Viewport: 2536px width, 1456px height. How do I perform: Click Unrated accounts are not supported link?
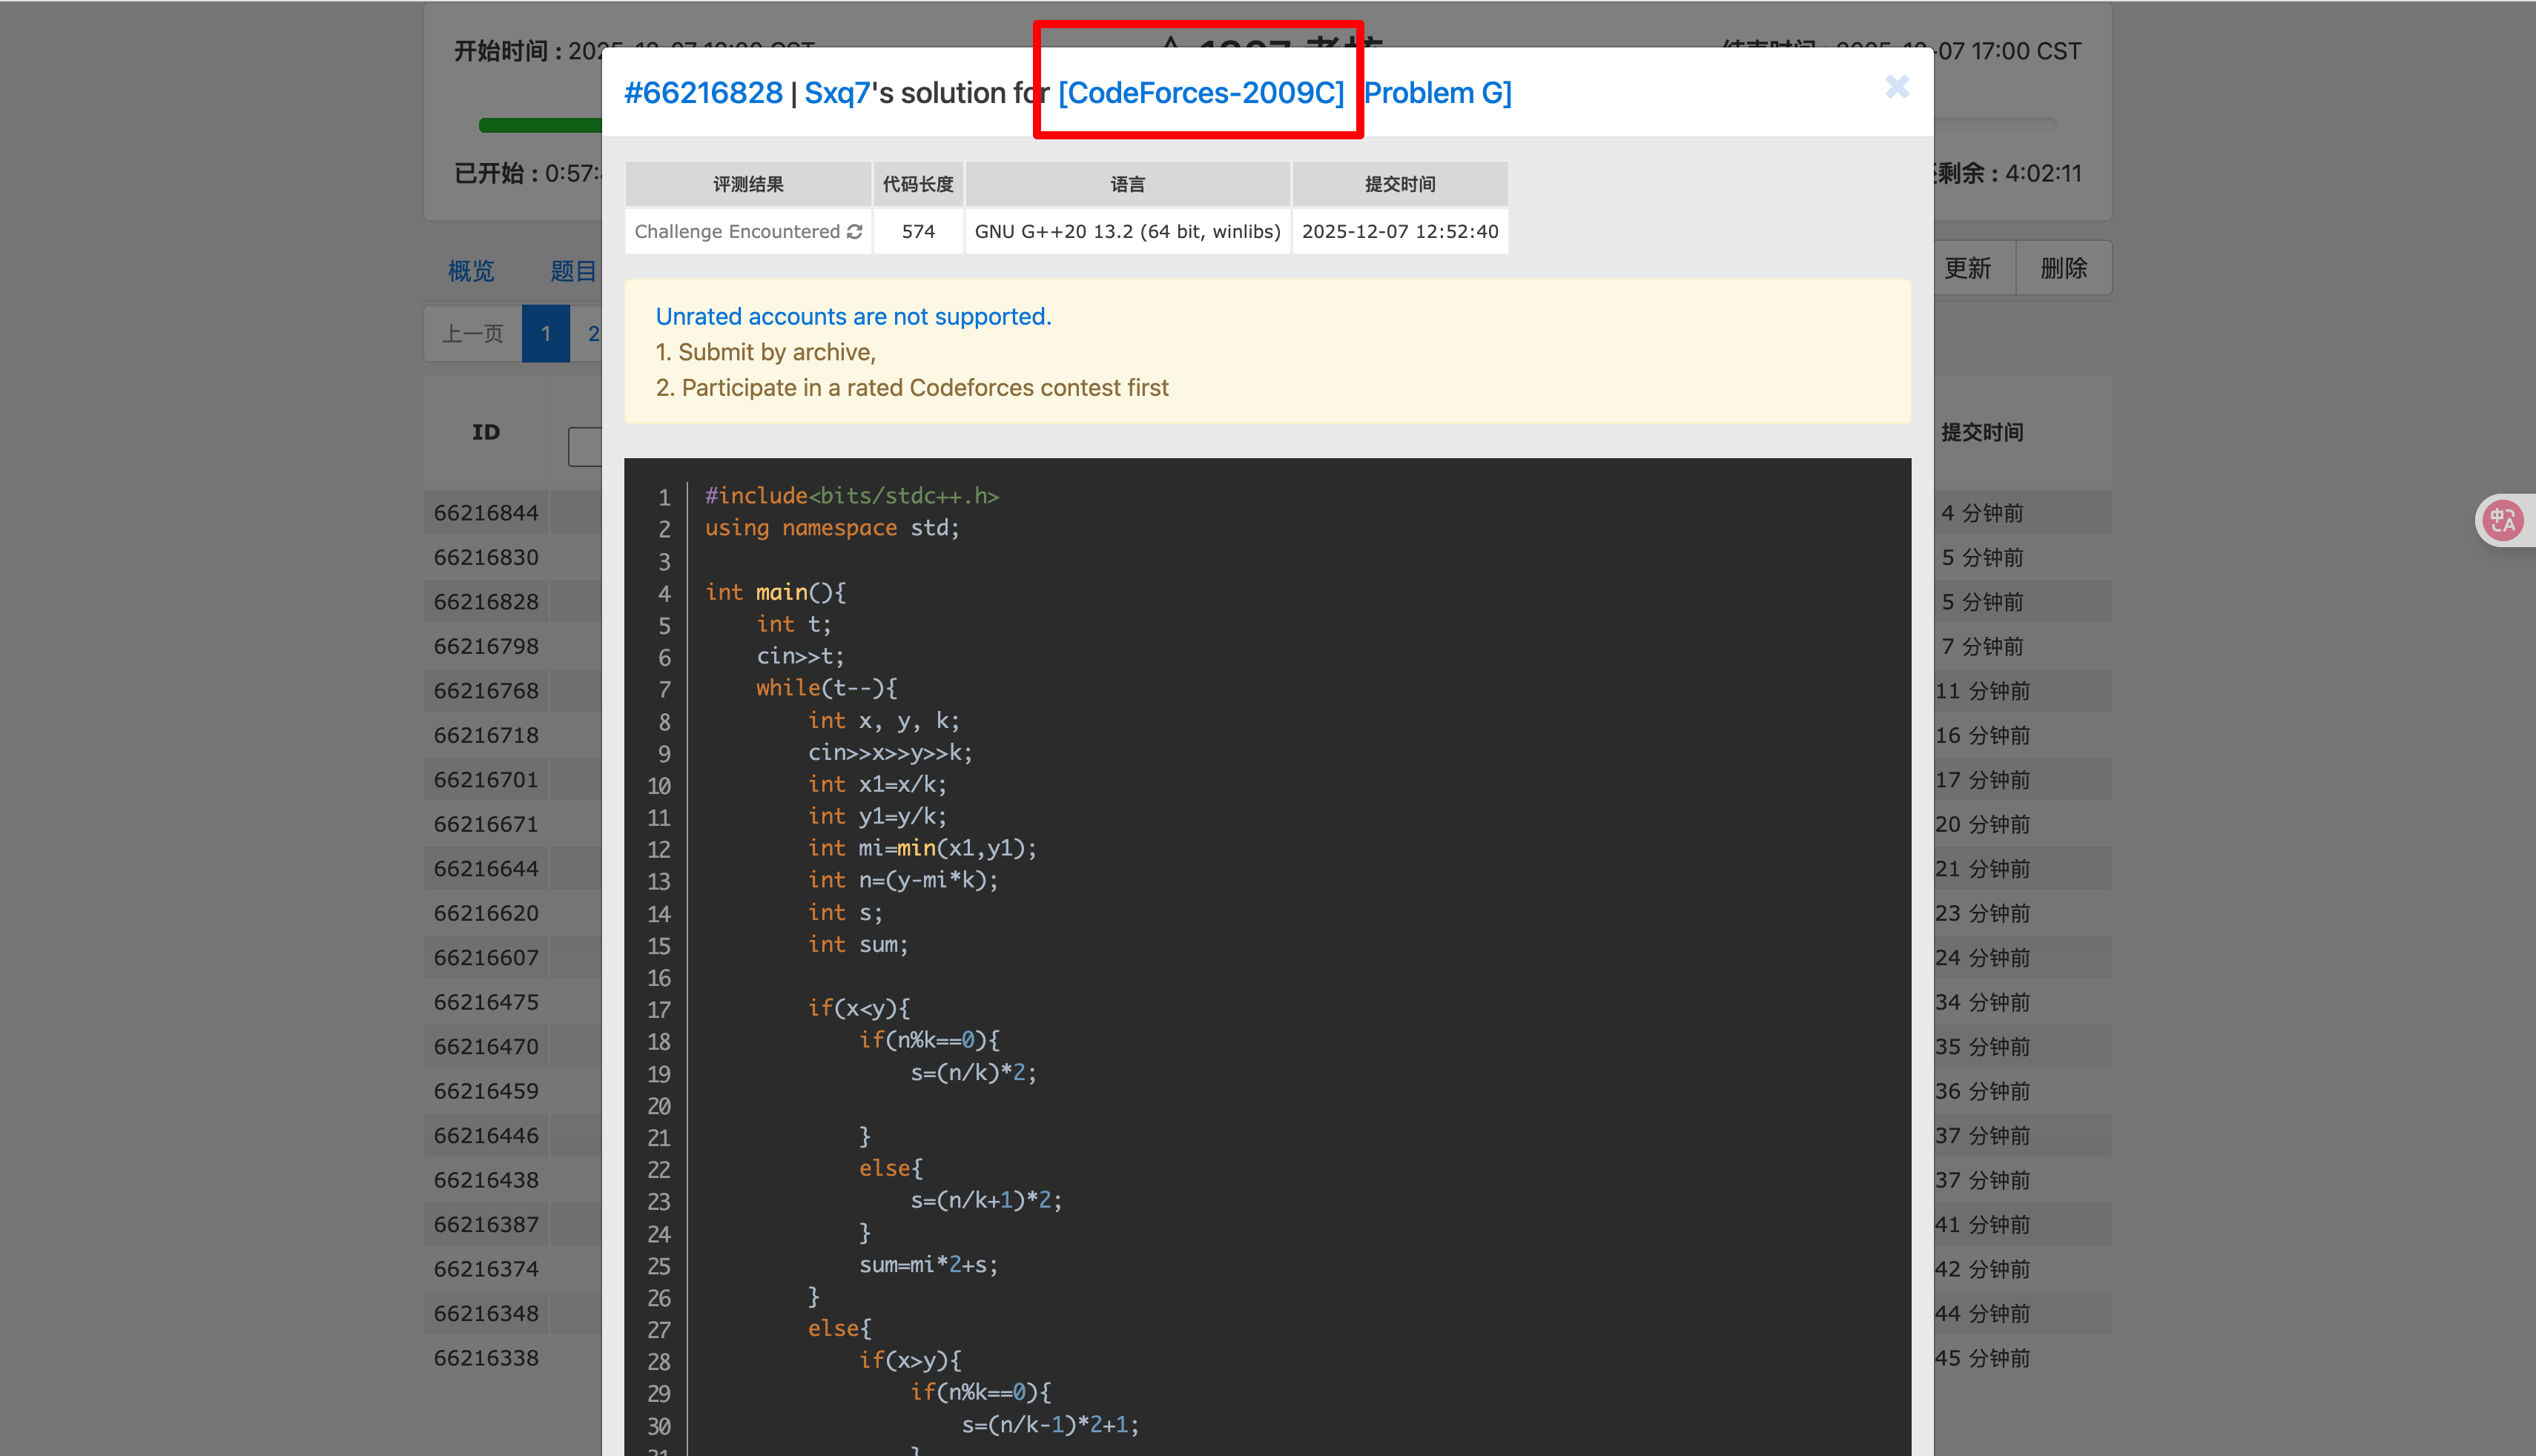pyautogui.click(x=853, y=317)
